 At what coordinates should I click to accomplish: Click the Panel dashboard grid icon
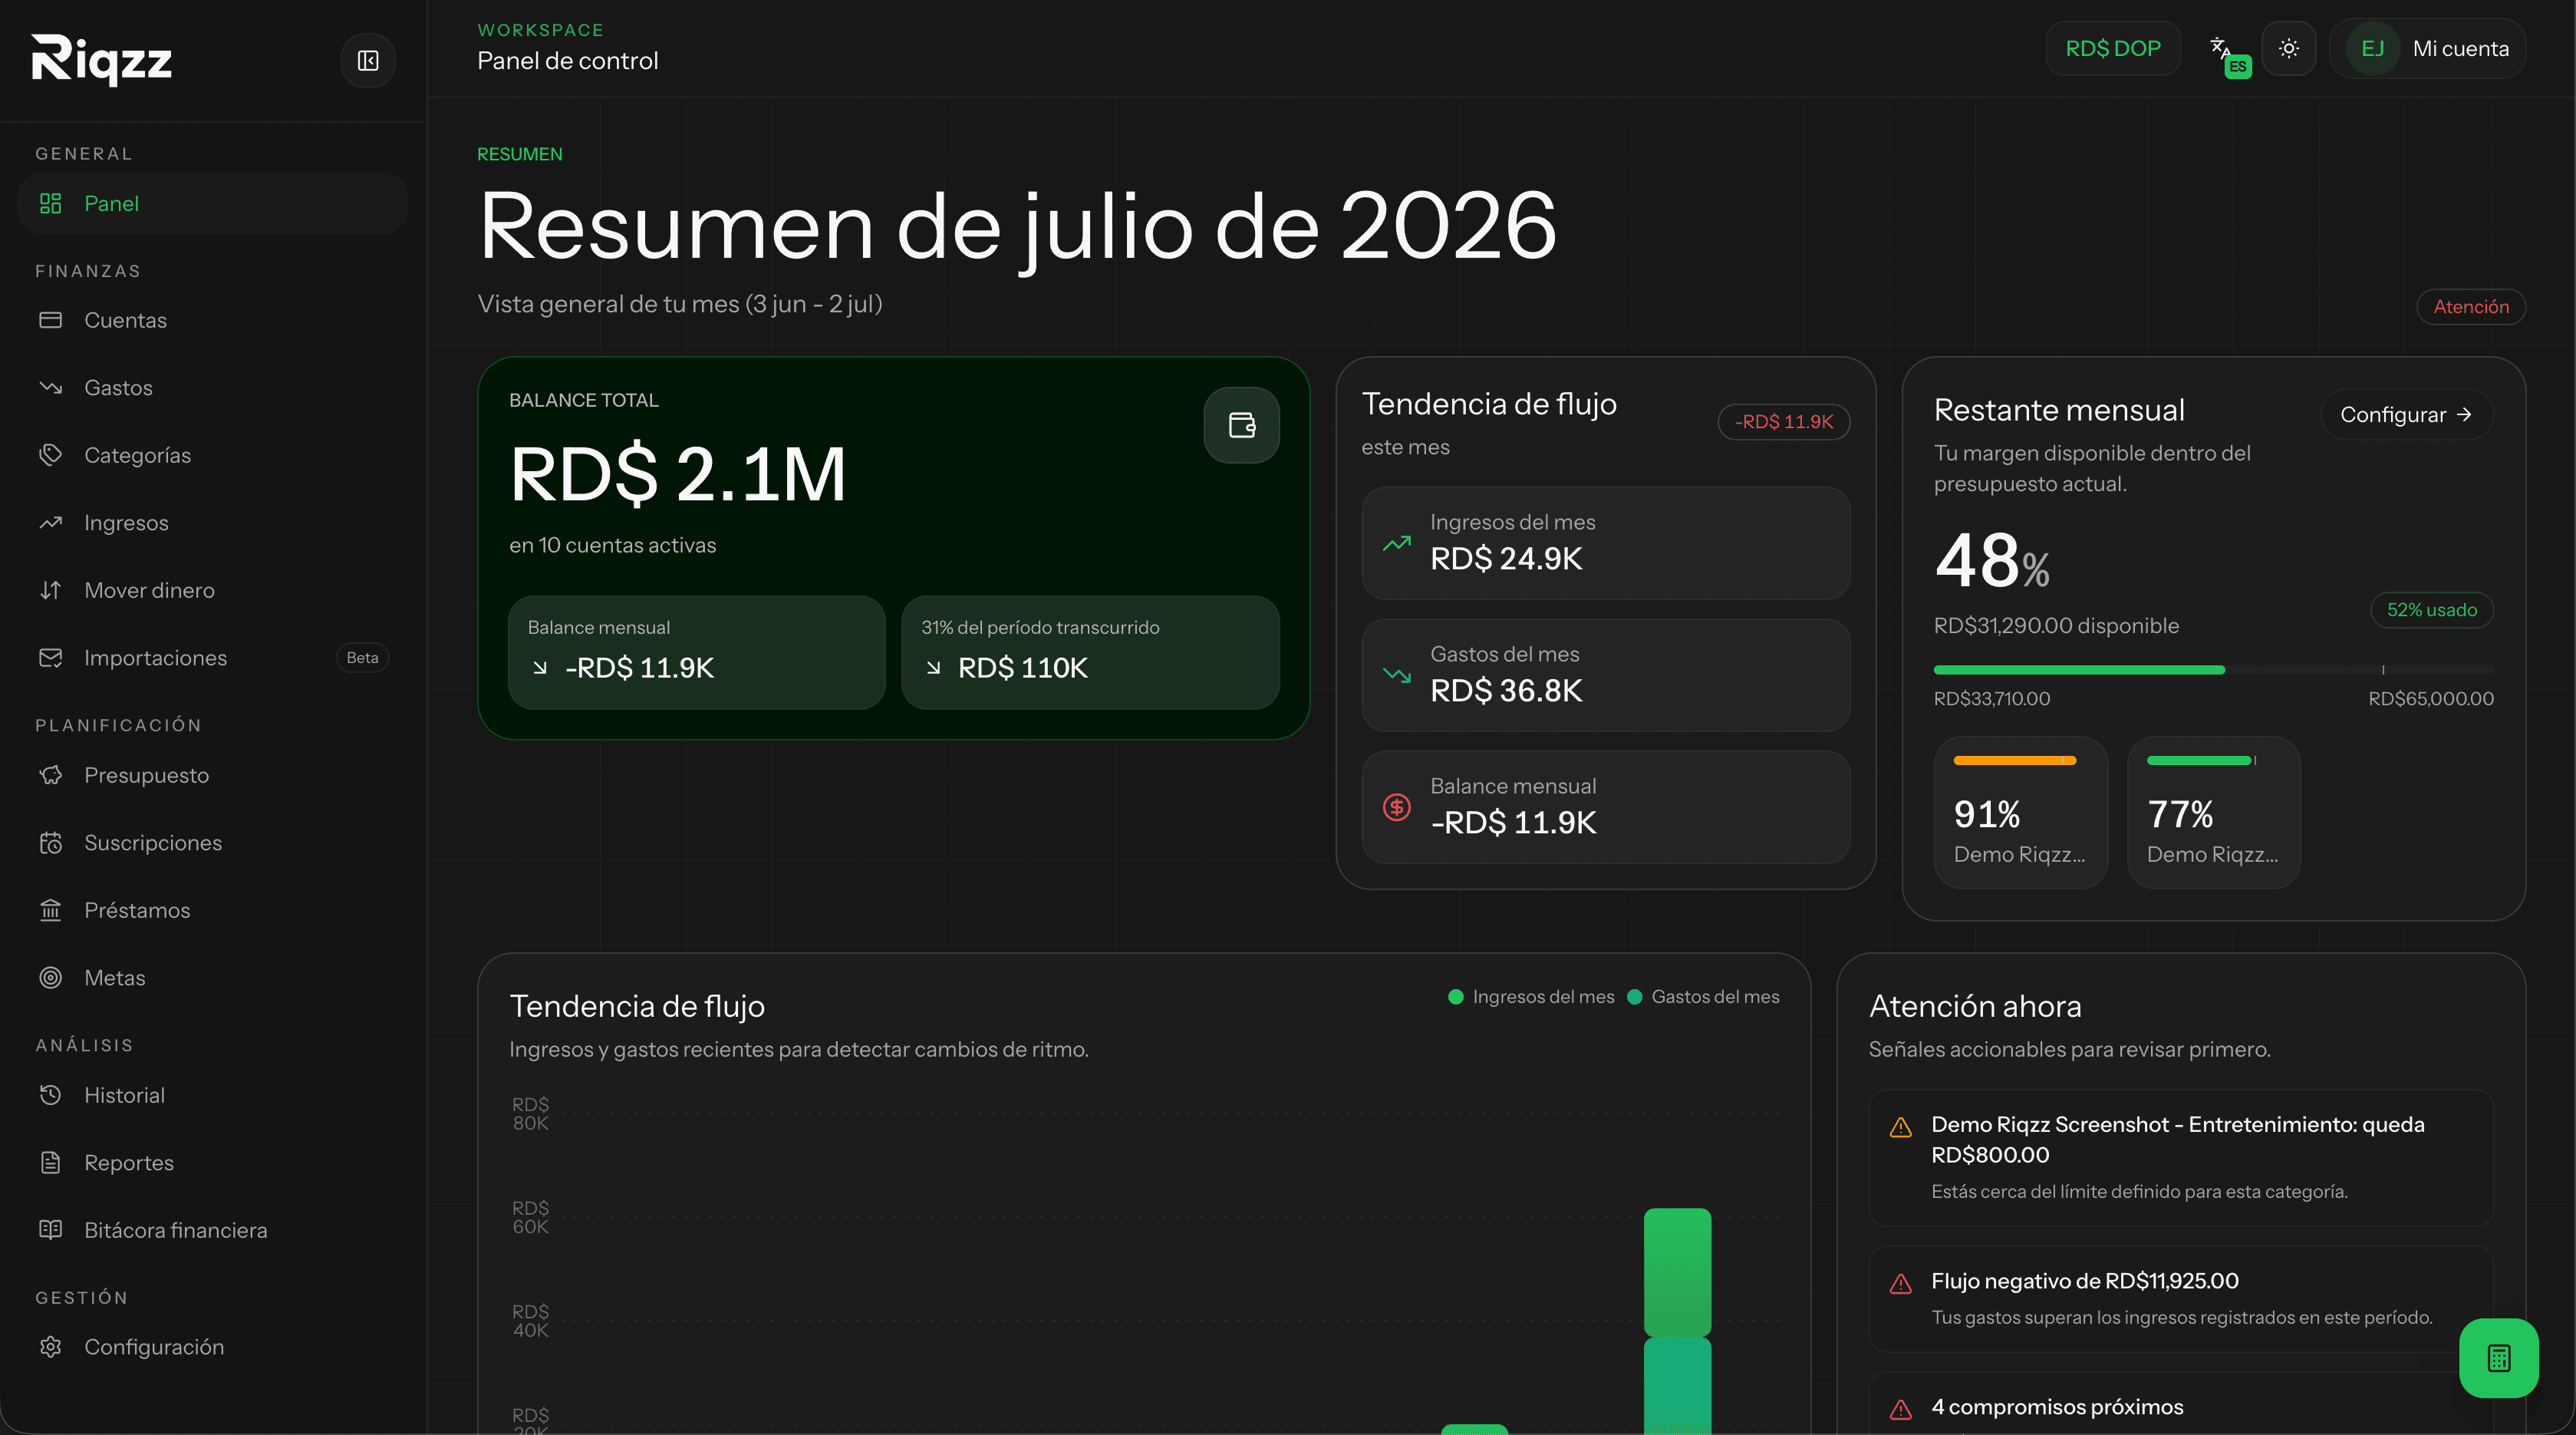(51, 203)
